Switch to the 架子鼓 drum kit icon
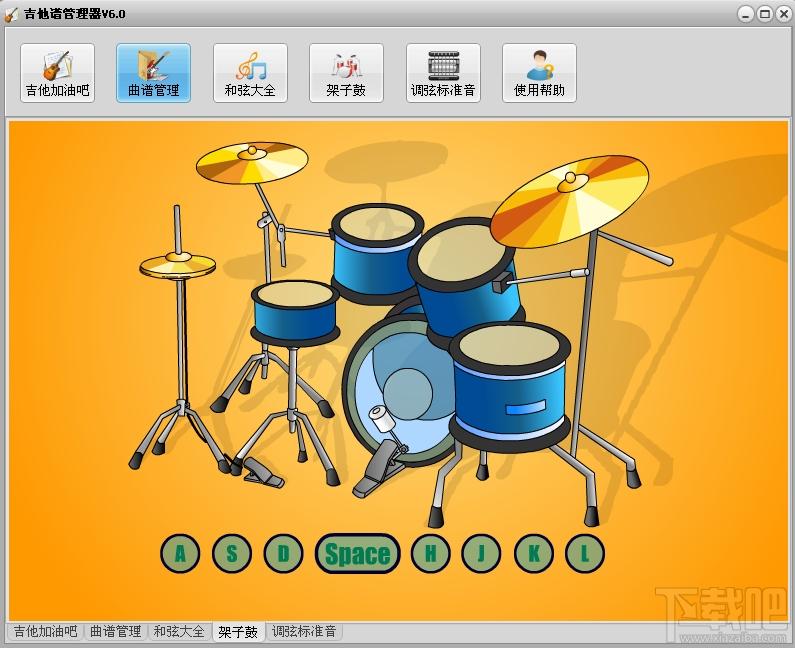Screen dimensions: 795x648 click(x=346, y=73)
